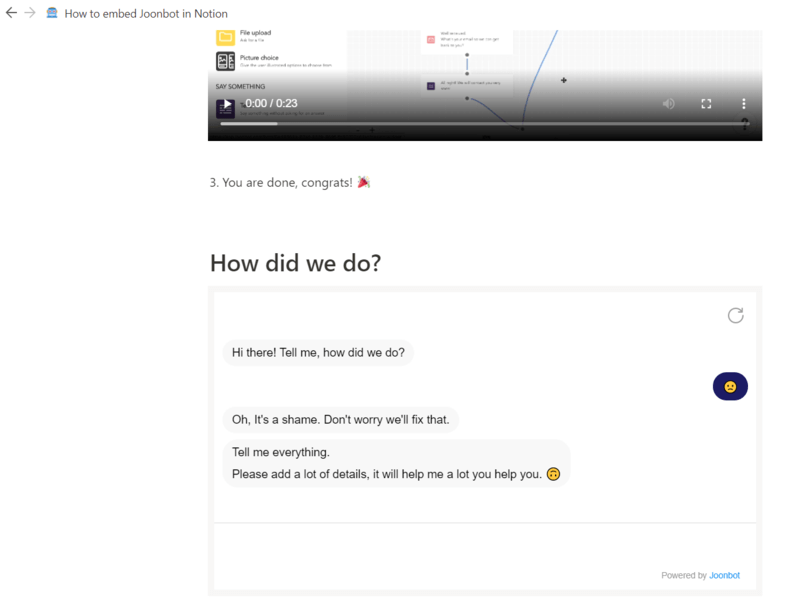Mute the video volume
The image size is (800, 616).
668,104
